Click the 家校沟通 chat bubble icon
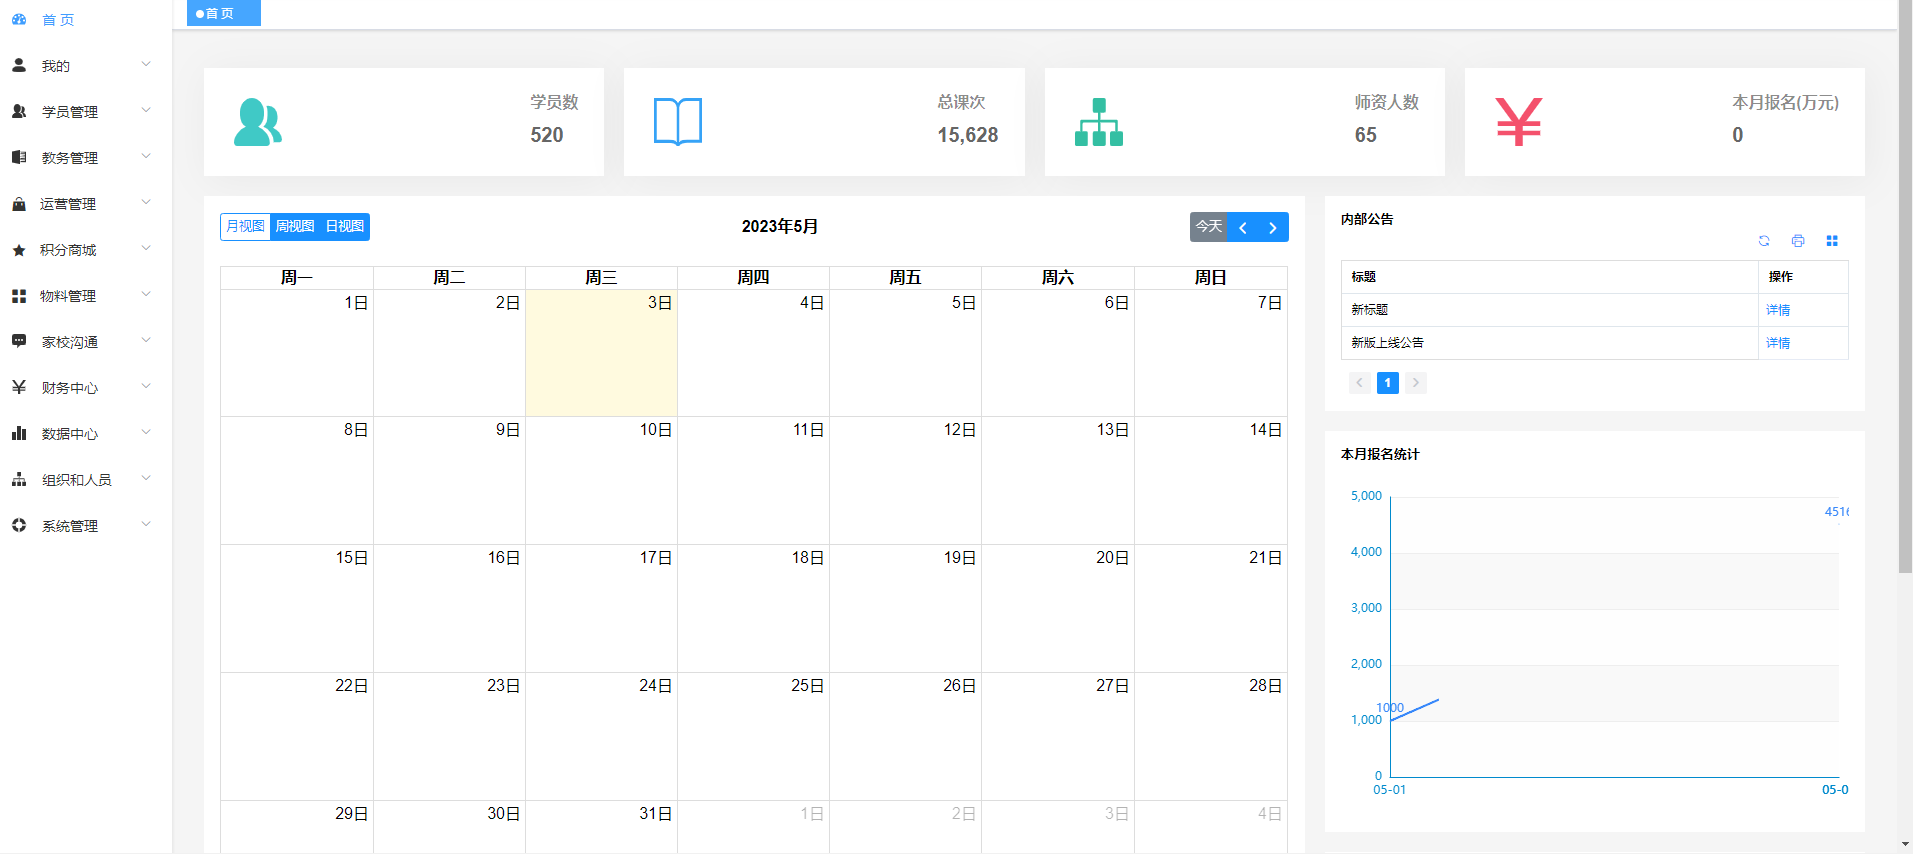Viewport: 1913px width, 854px height. [x=19, y=341]
